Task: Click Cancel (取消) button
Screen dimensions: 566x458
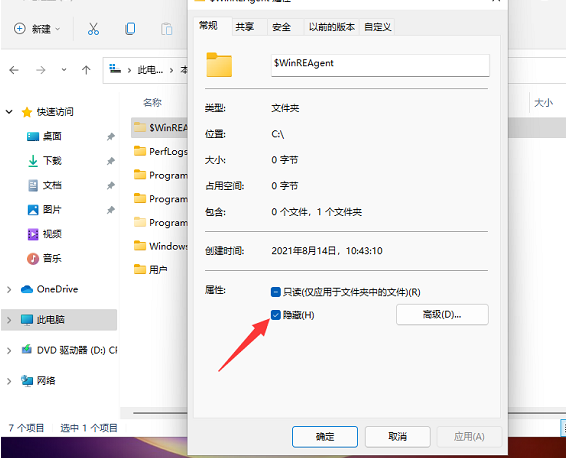Action: pos(397,437)
